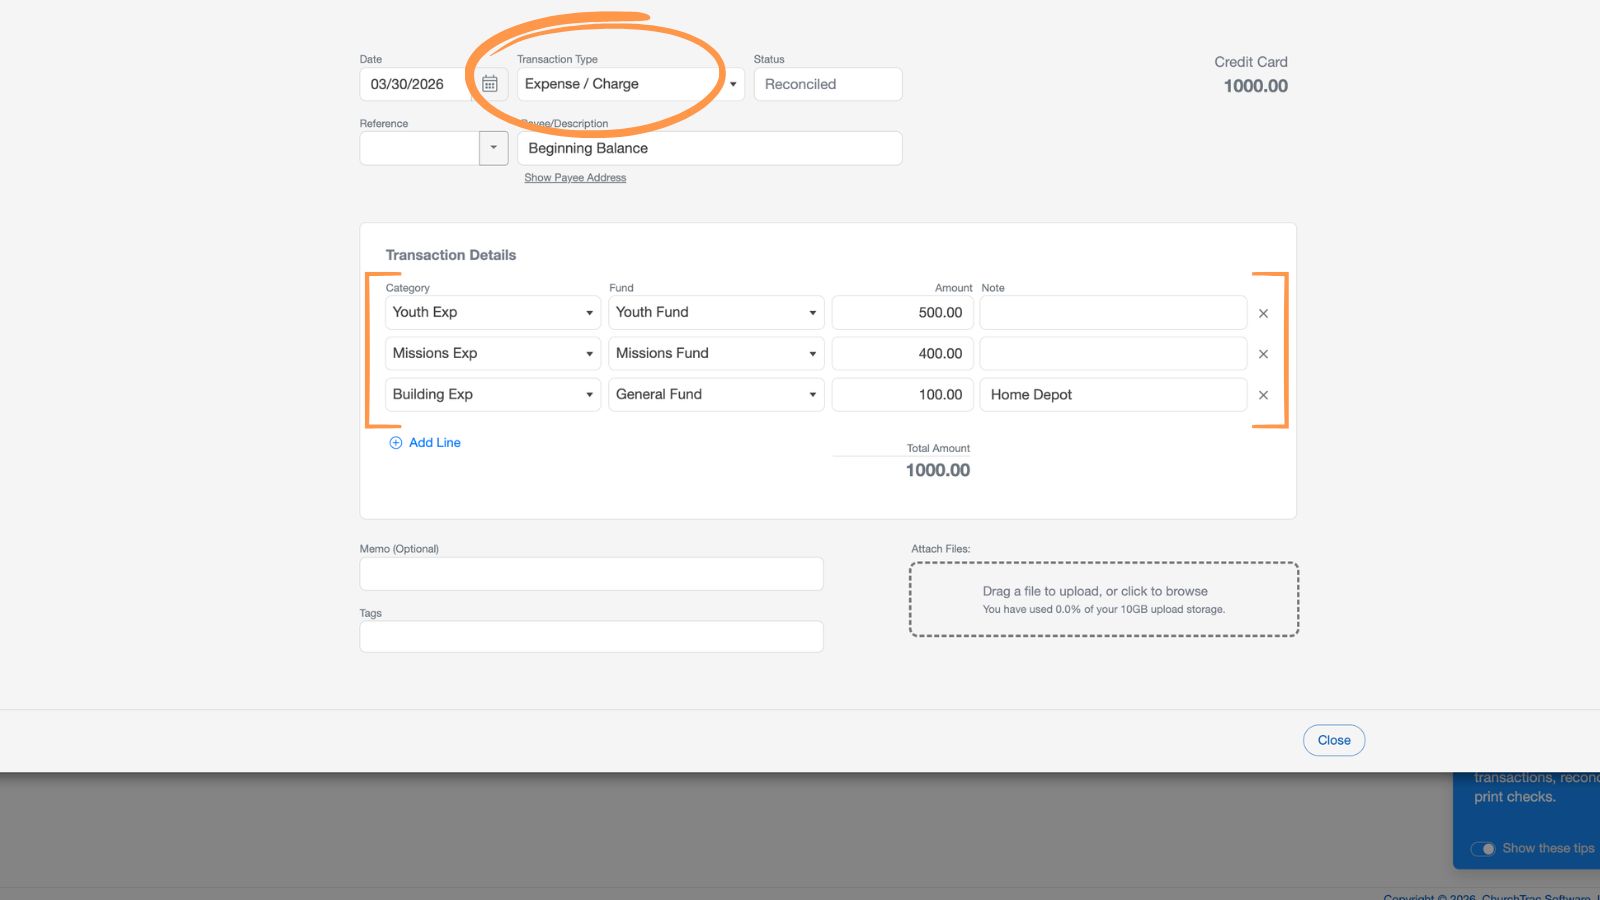Image resolution: width=1600 pixels, height=900 pixels.
Task: Expand the Reference dropdown arrow
Action: point(493,148)
